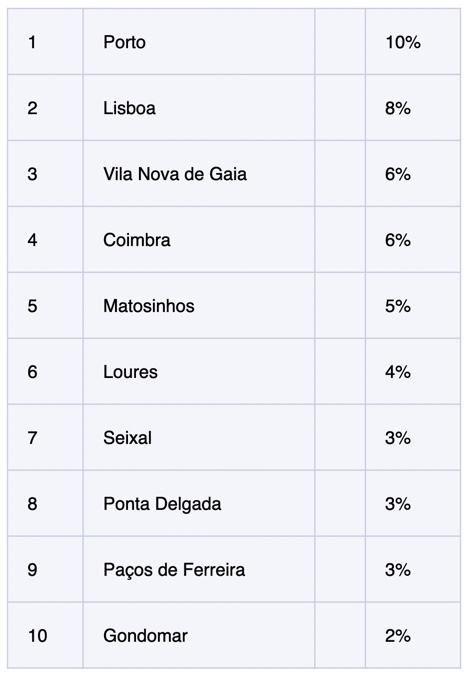472x685 pixels.
Task: Select the Paços de Ferreira cell
Action: pos(199,570)
